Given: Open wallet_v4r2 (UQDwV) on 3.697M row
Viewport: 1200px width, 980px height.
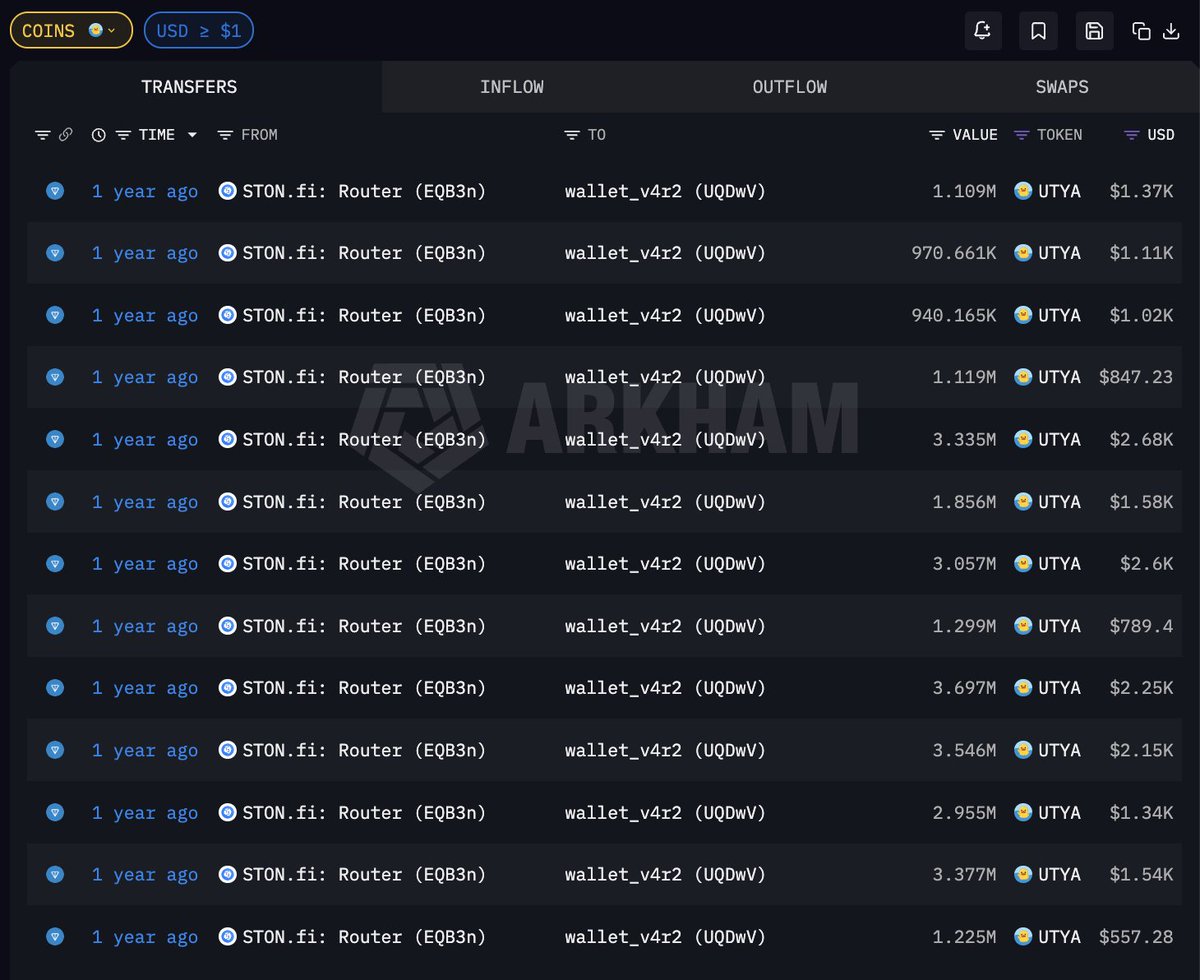Looking at the screenshot, I should point(665,688).
